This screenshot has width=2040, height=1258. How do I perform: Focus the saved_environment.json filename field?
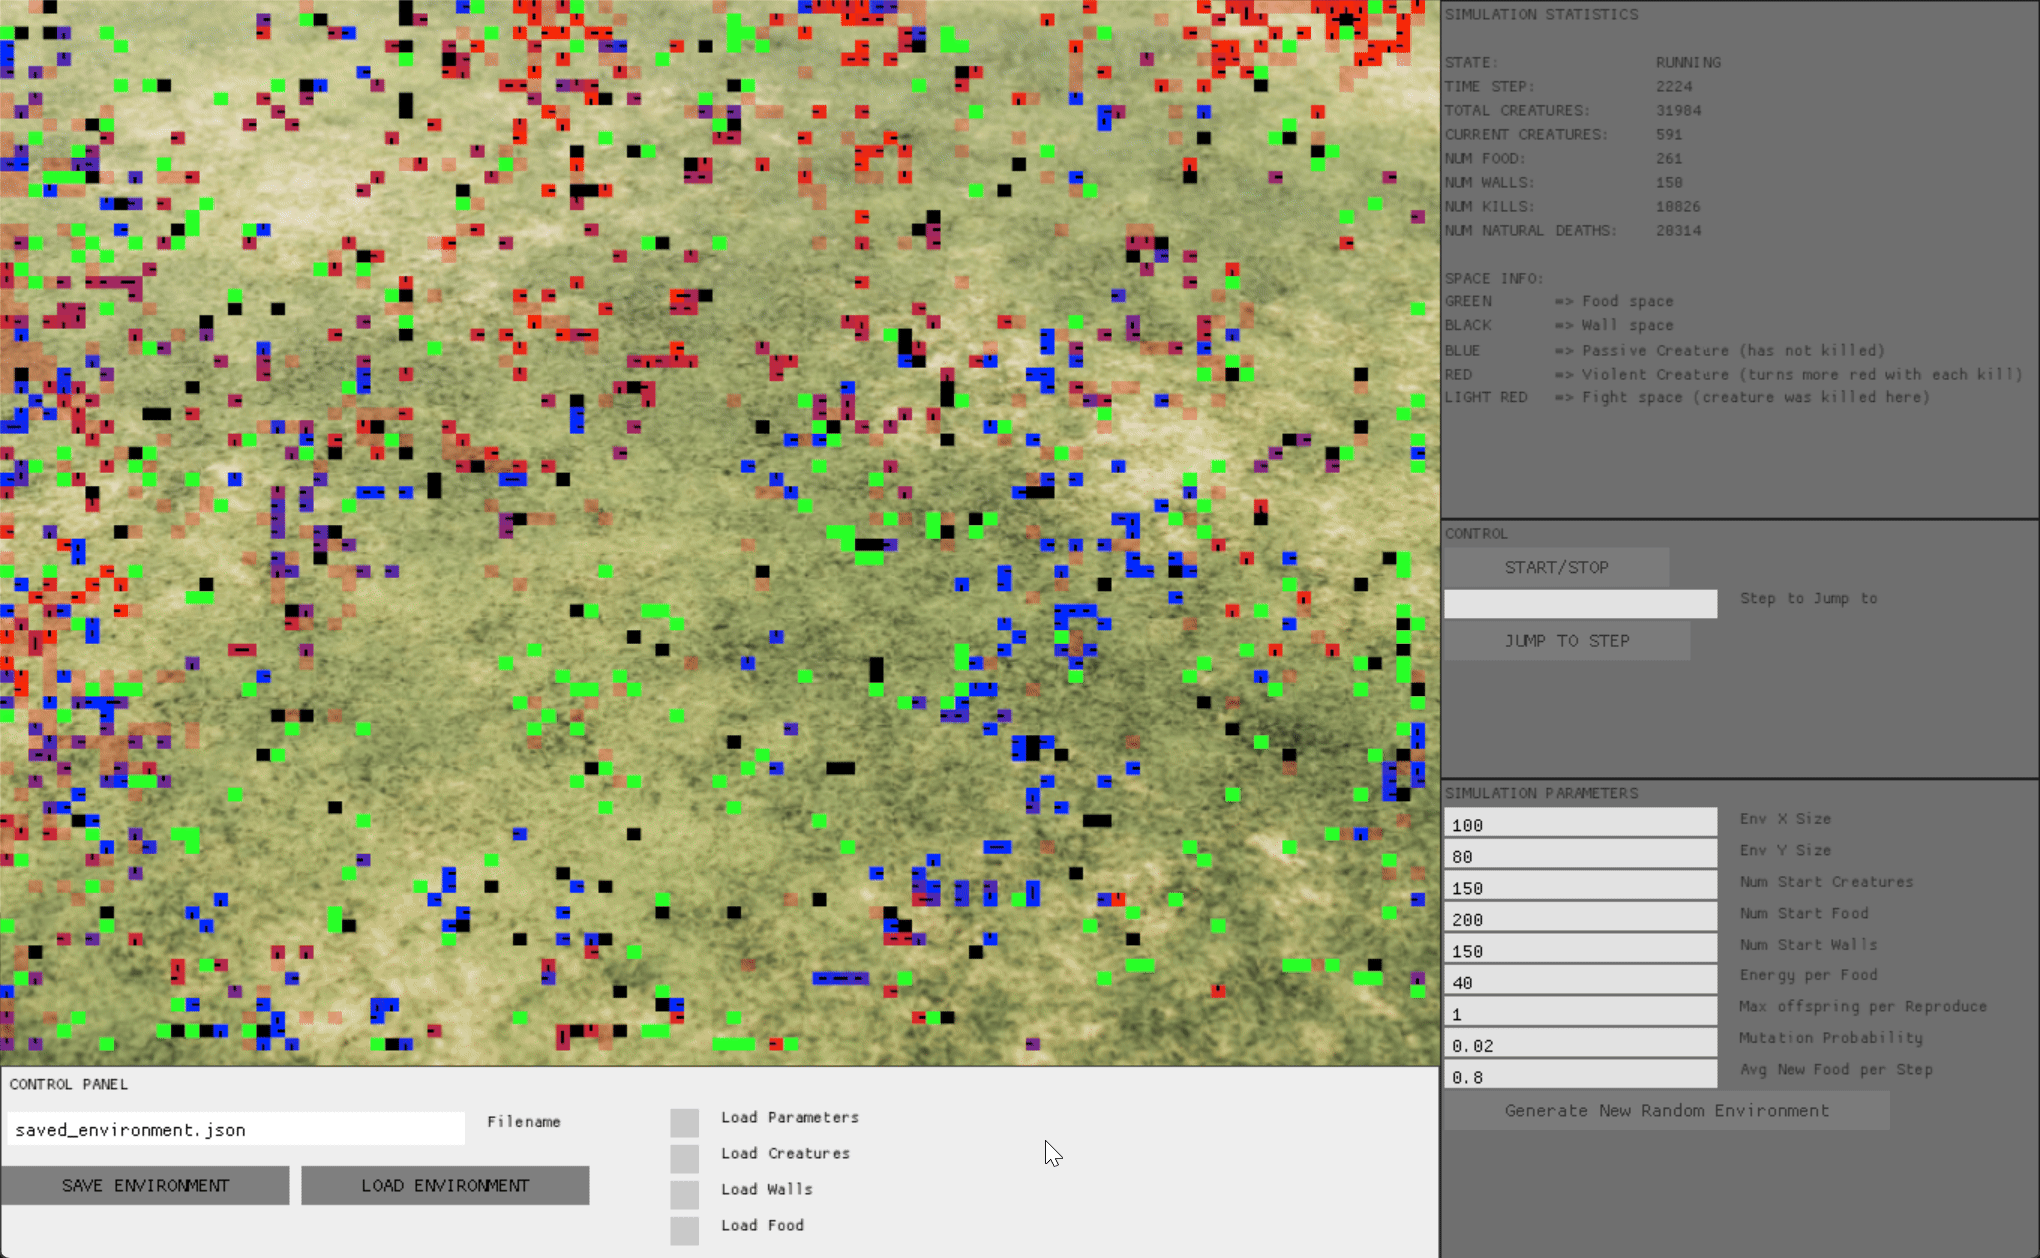pyautogui.click(x=235, y=1129)
